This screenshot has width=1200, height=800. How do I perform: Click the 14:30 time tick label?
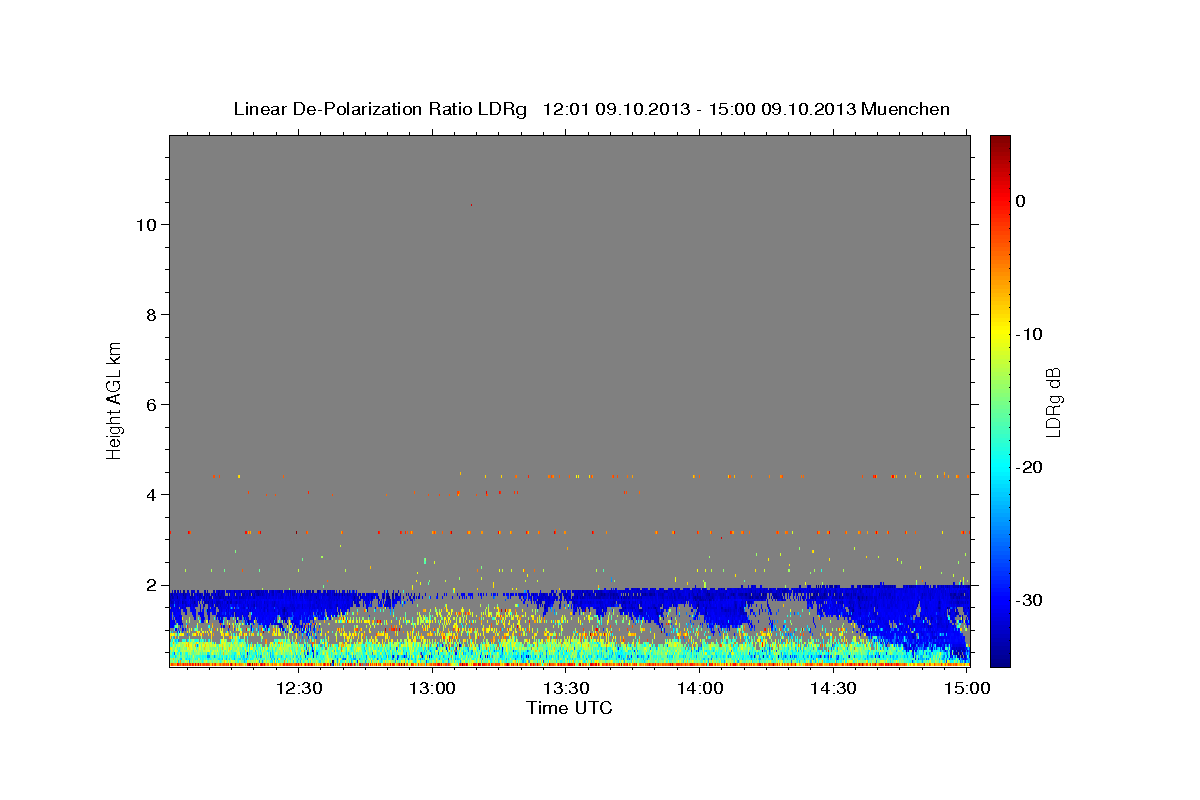click(834, 688)
